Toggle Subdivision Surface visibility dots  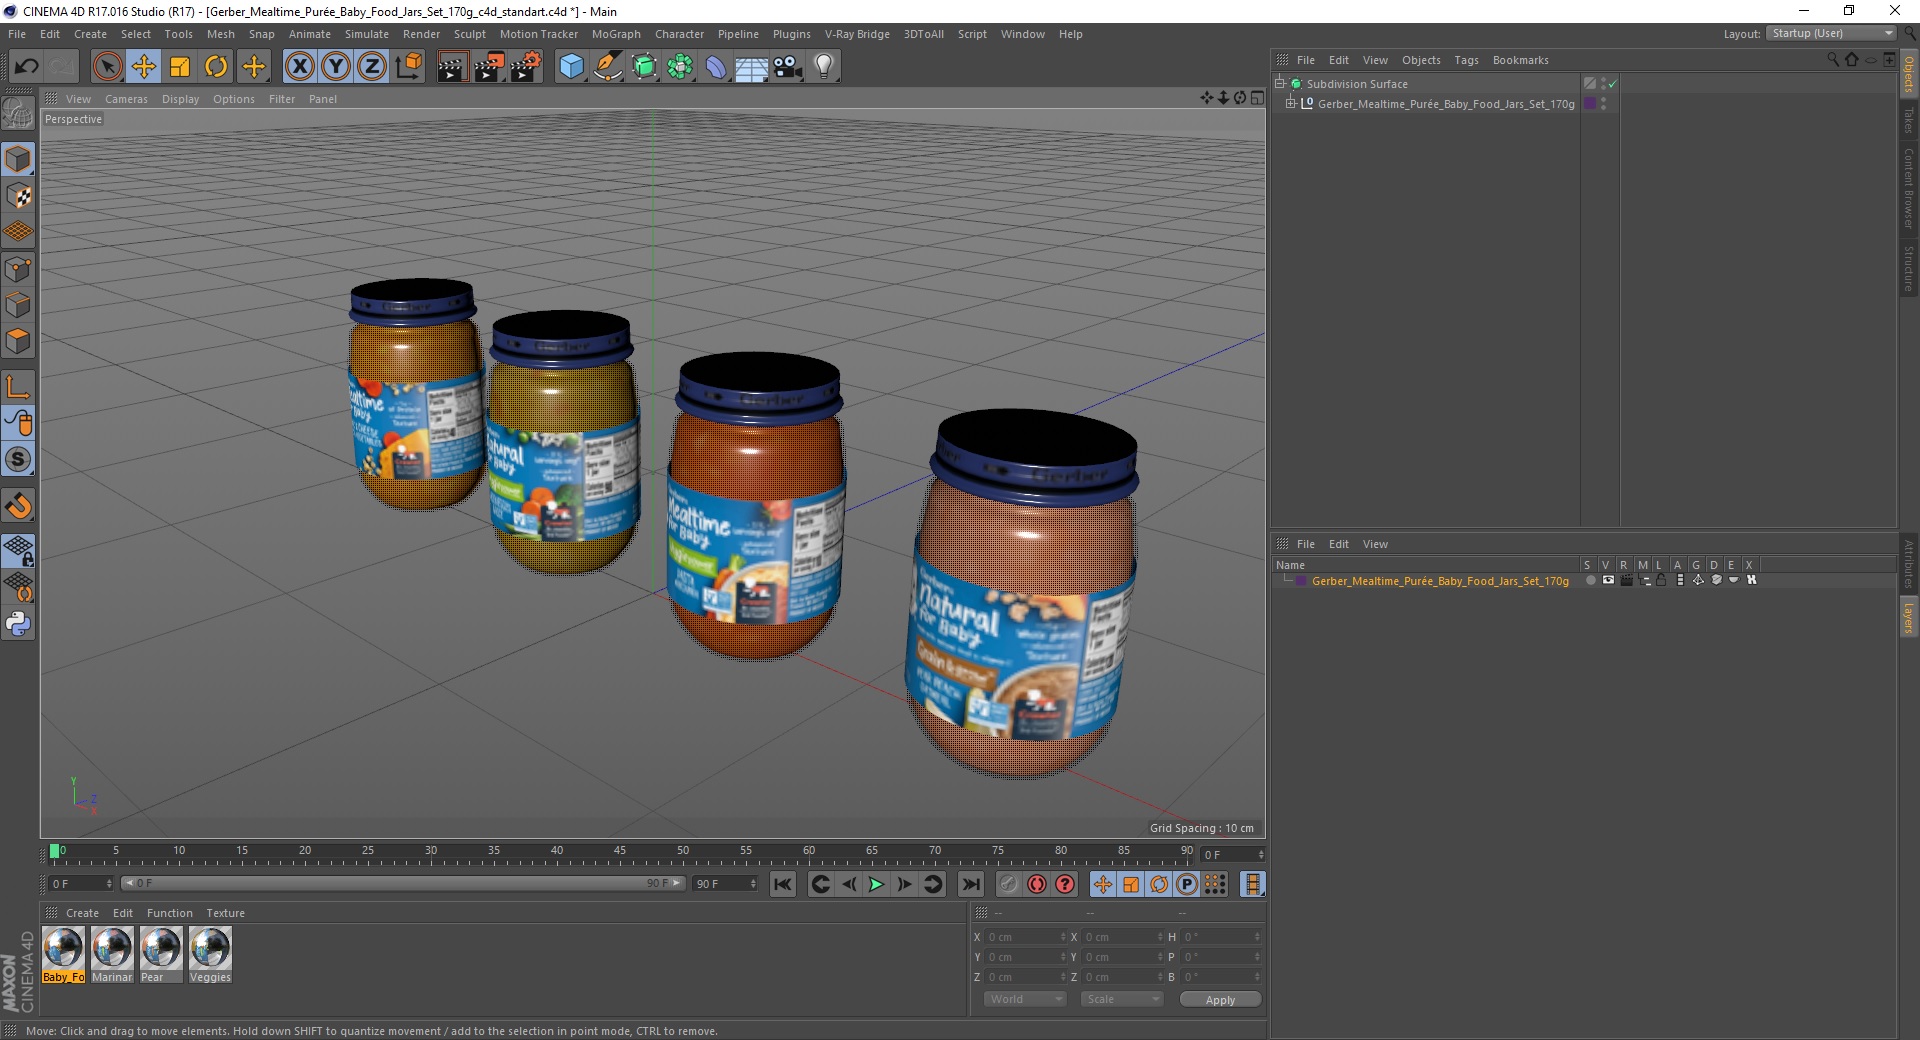point(1603,84)
